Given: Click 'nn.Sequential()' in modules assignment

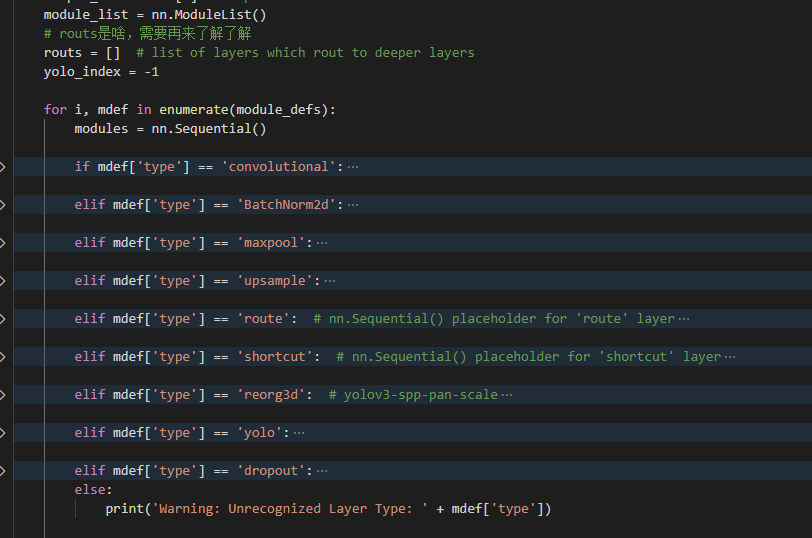Looking at the screenshot, I should (209, 129).
